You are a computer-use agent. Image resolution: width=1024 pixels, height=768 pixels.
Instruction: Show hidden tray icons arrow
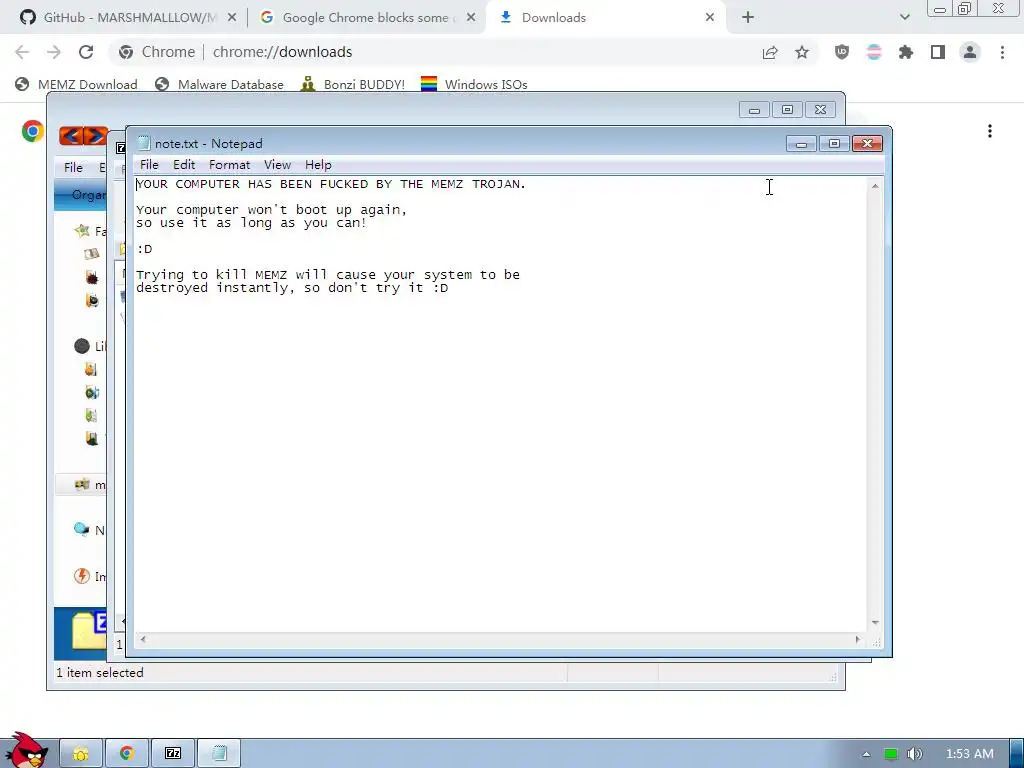(867, 754)
